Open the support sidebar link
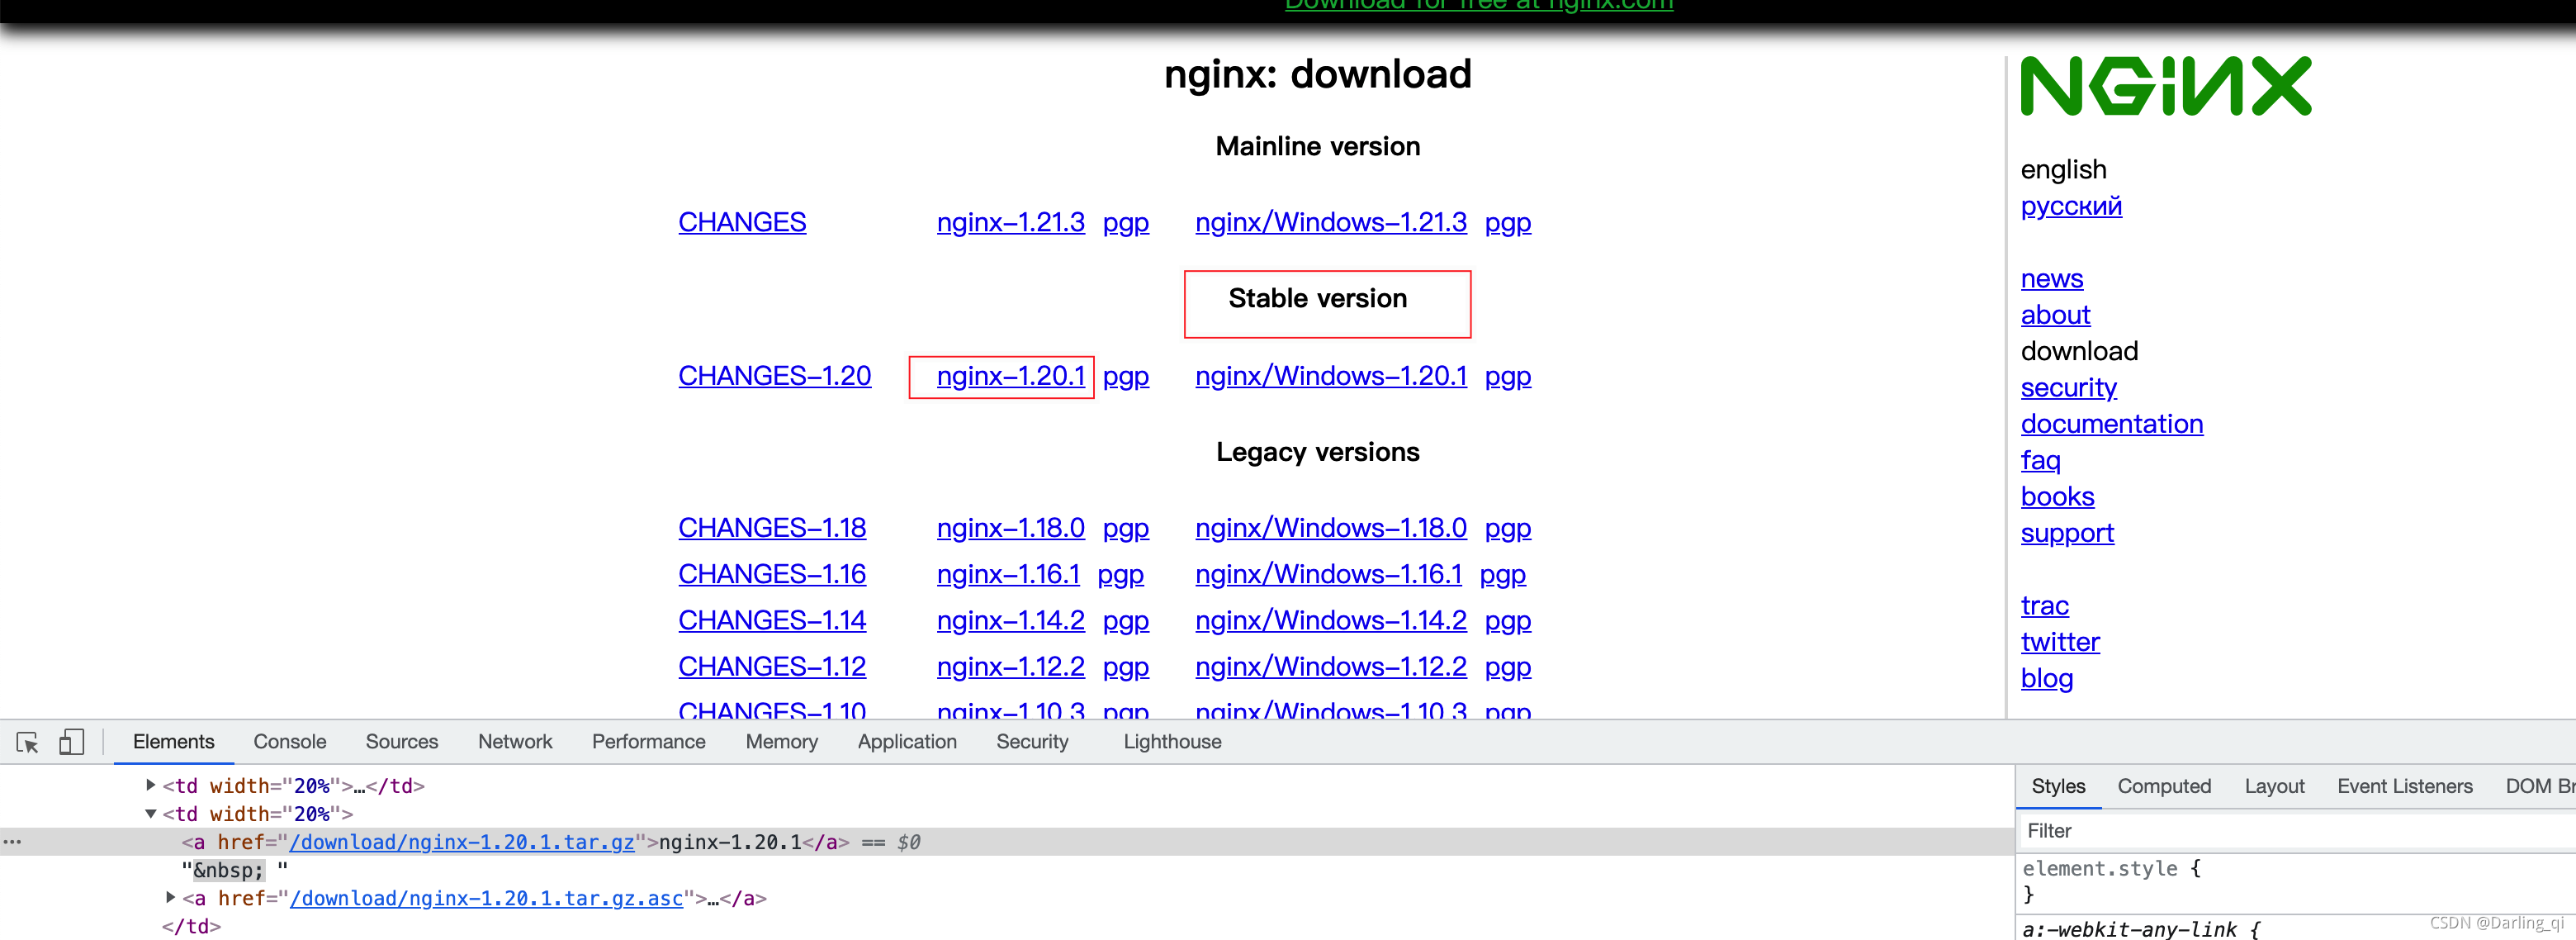This screenshot has height=940, width=2576. click(2067, 533)
